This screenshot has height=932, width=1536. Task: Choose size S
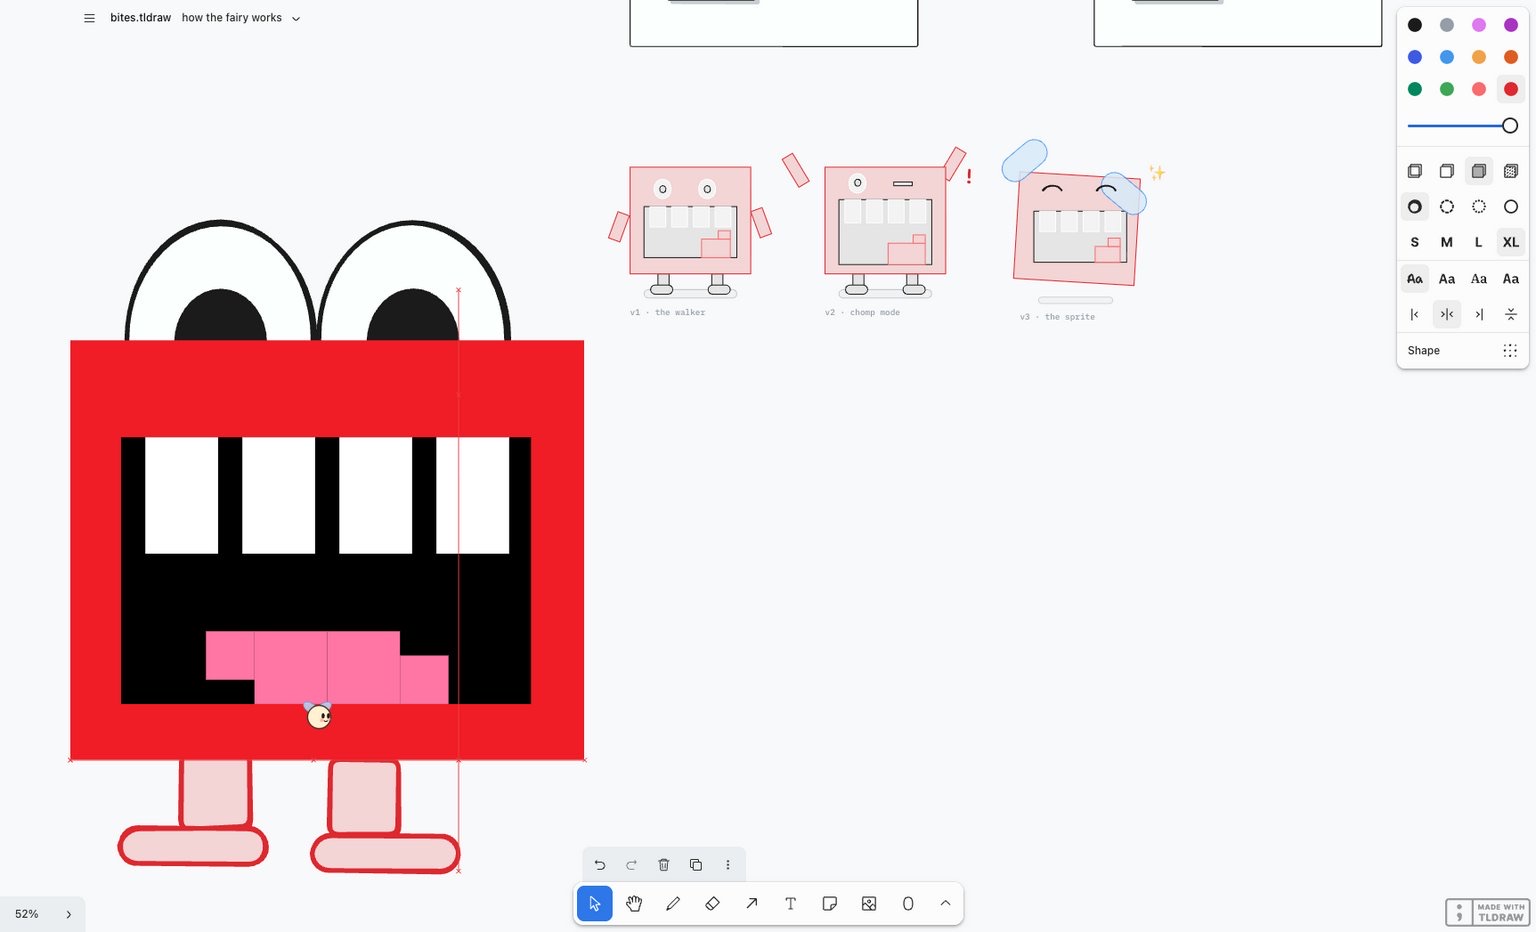(1414, 242)
